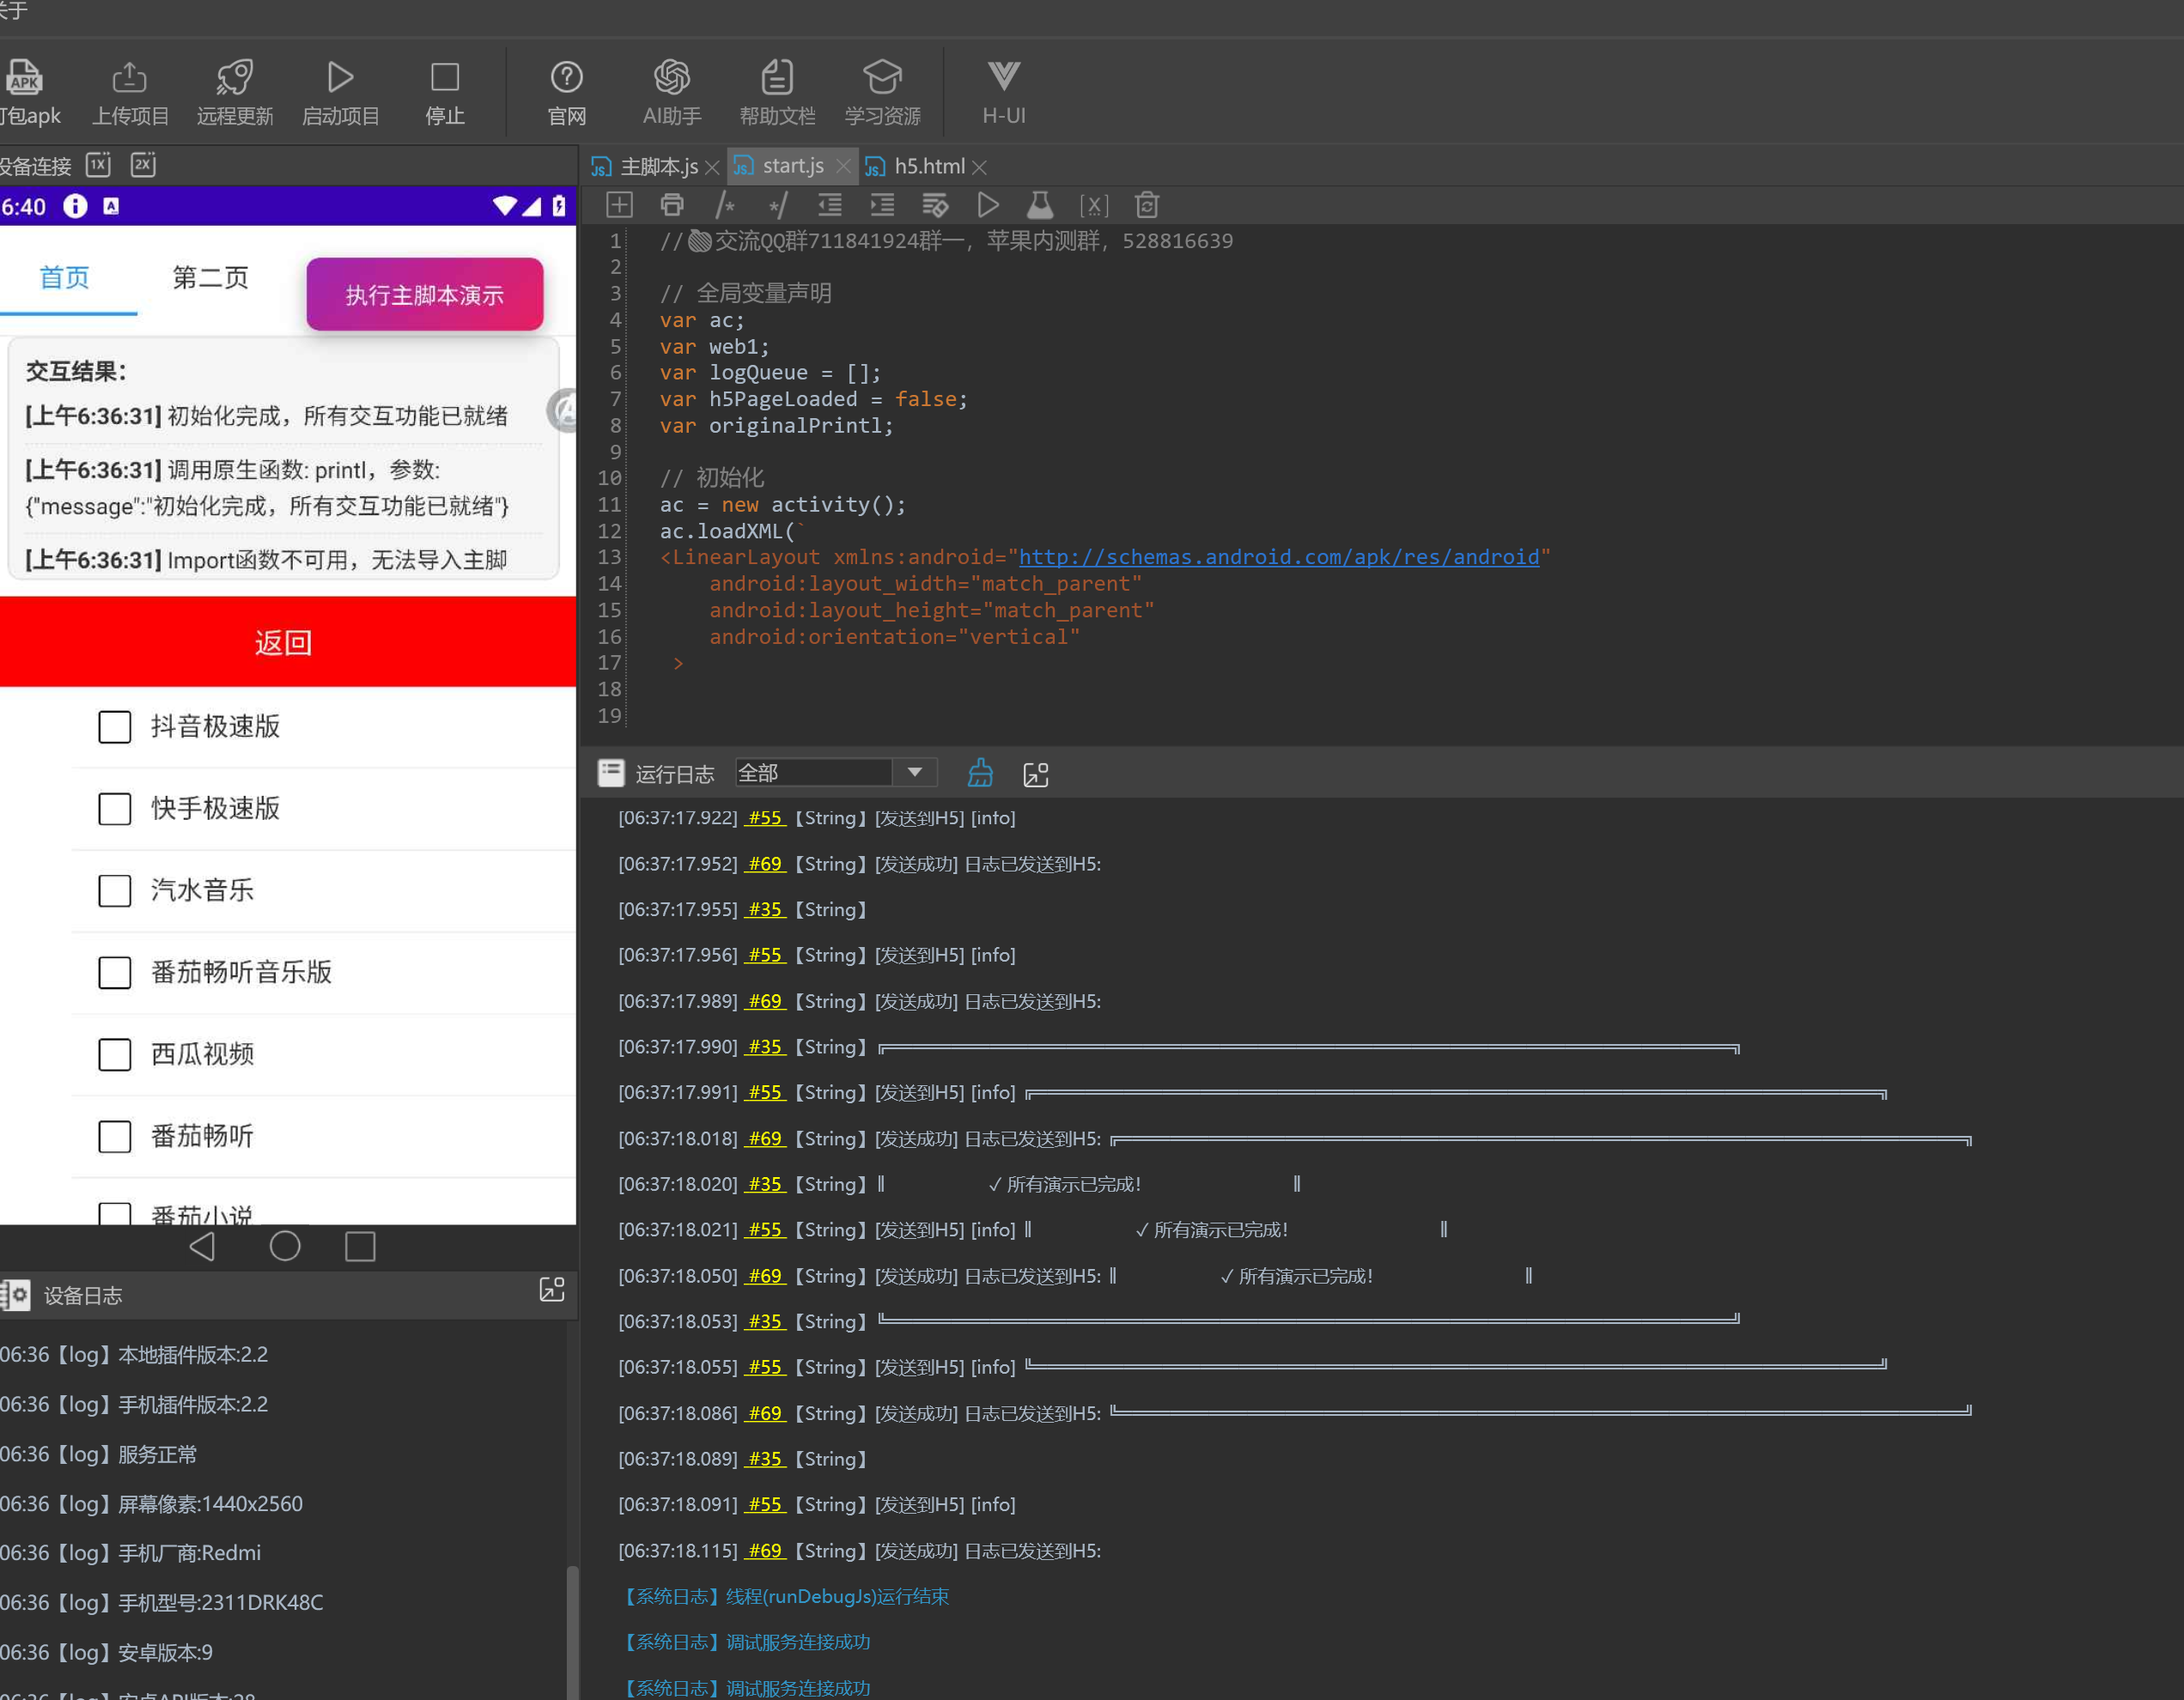Pop out the 运行日志 panel
Viewport: 2184px width, 1700px height.
[1036, 774]
